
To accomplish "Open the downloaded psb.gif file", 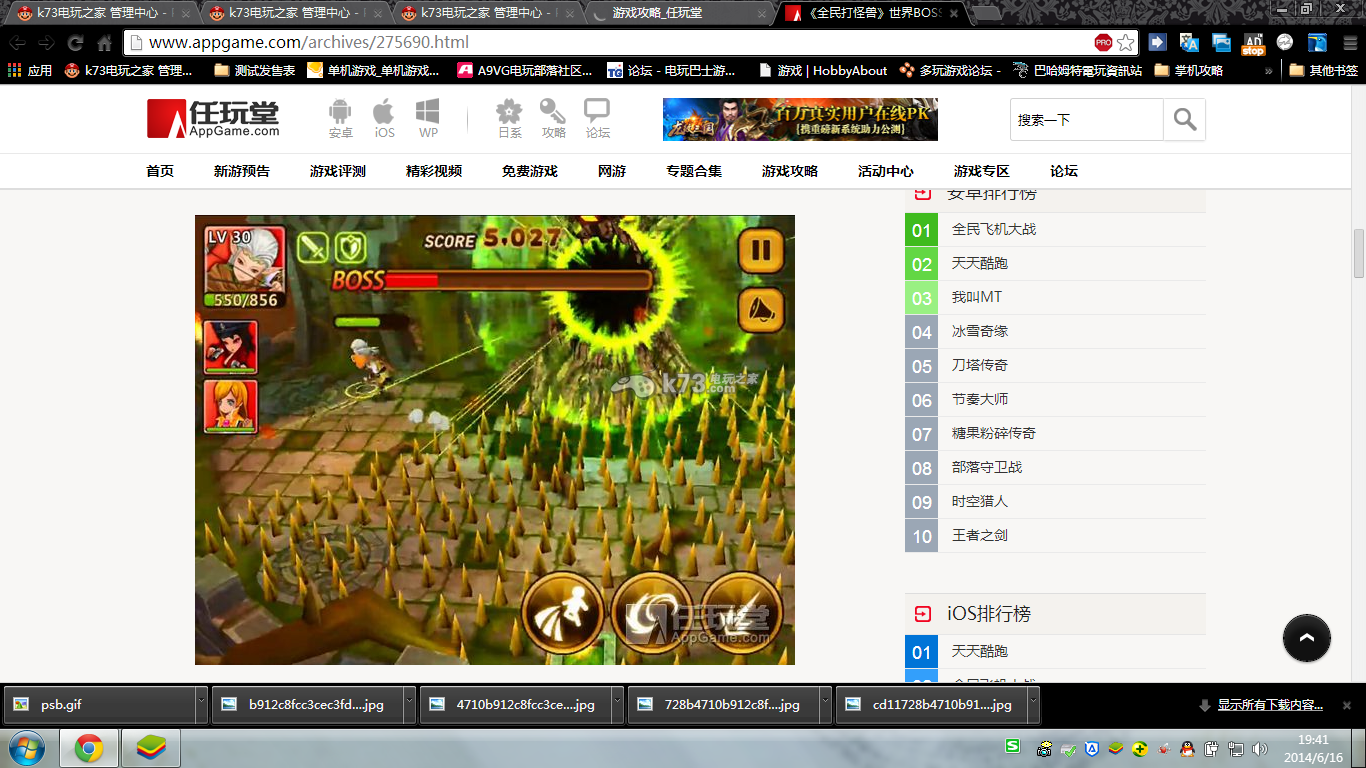I will (x=98, y=705).
